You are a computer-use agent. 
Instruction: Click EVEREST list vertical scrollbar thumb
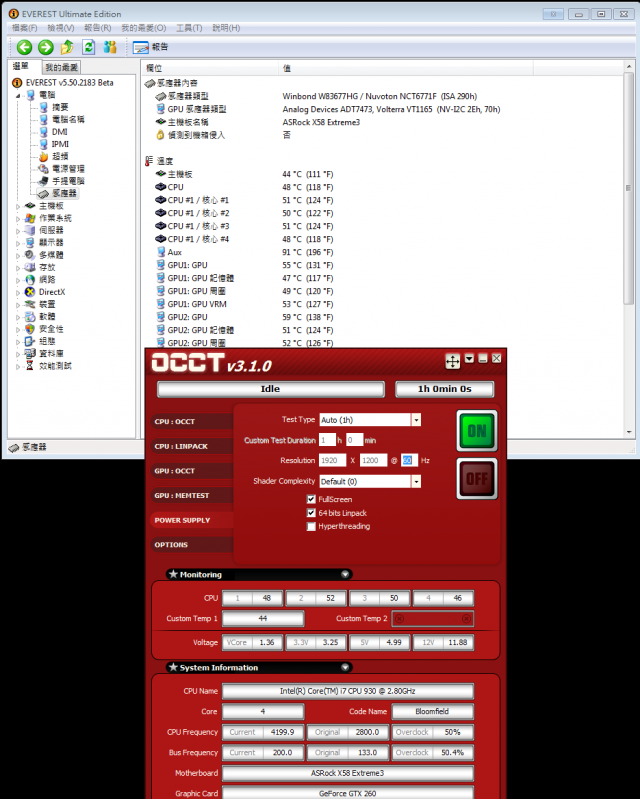tap(628, 188)
